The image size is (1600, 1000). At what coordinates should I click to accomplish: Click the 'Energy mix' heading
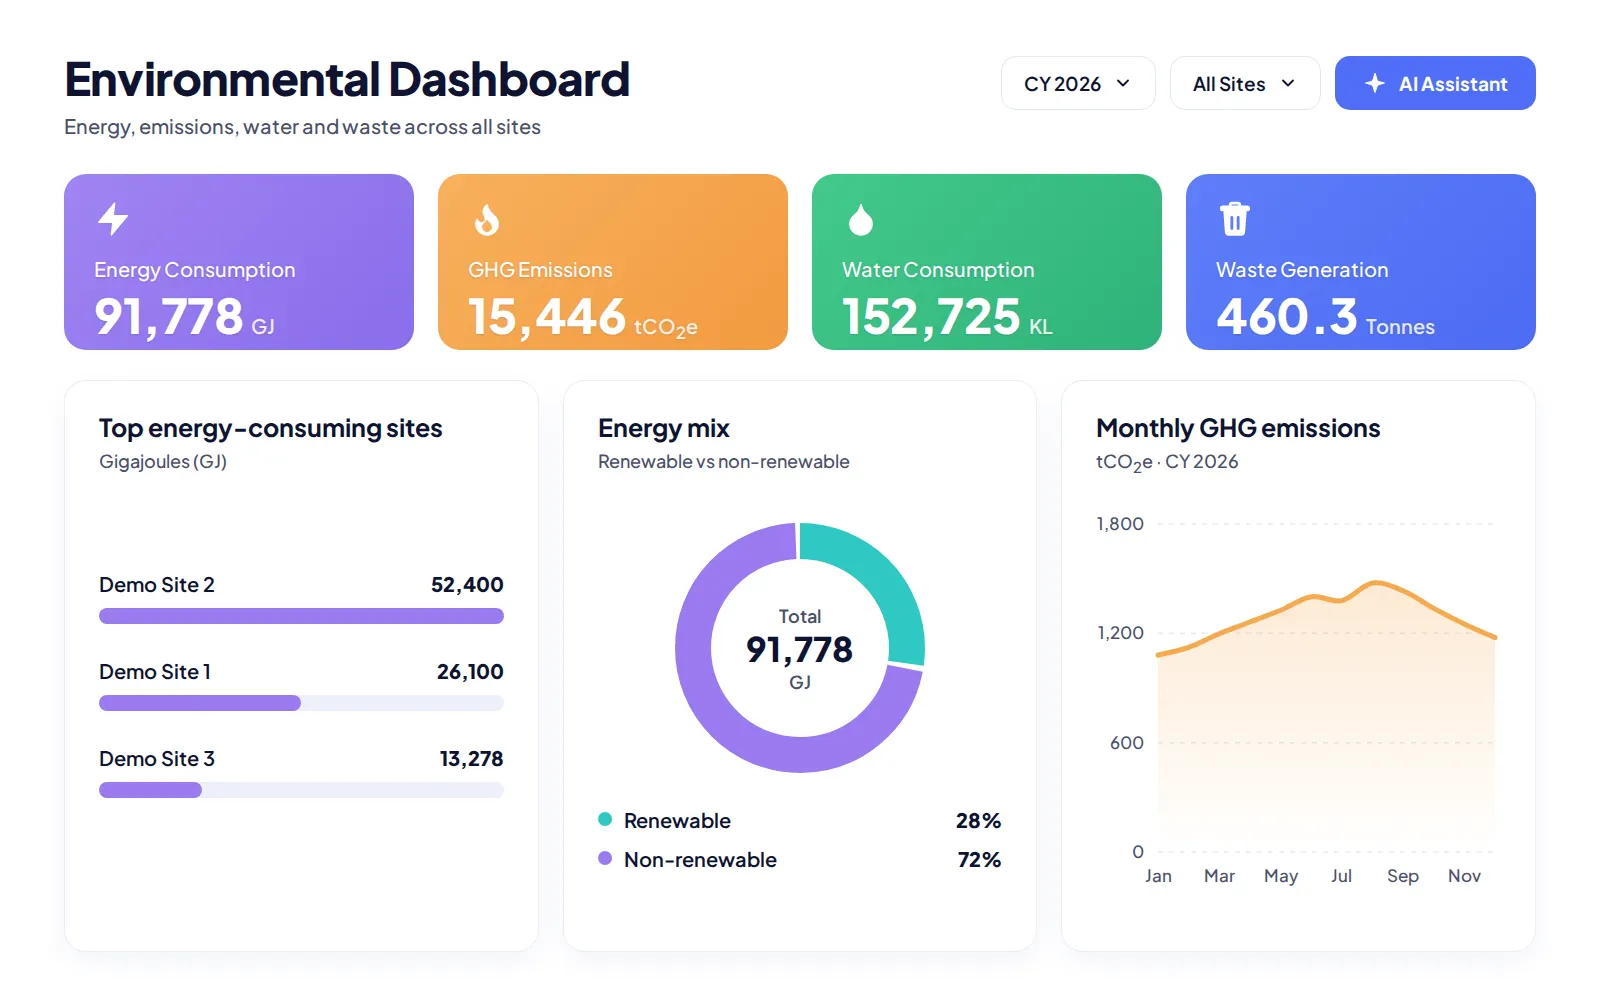(x=664, y=428)
